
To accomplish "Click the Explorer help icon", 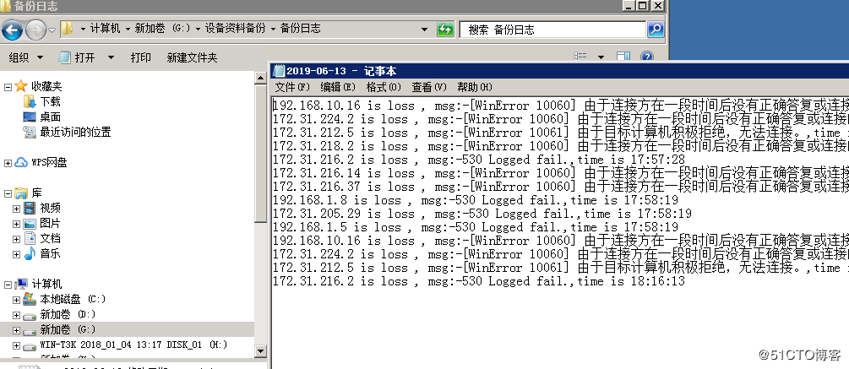I will [647, 56].
